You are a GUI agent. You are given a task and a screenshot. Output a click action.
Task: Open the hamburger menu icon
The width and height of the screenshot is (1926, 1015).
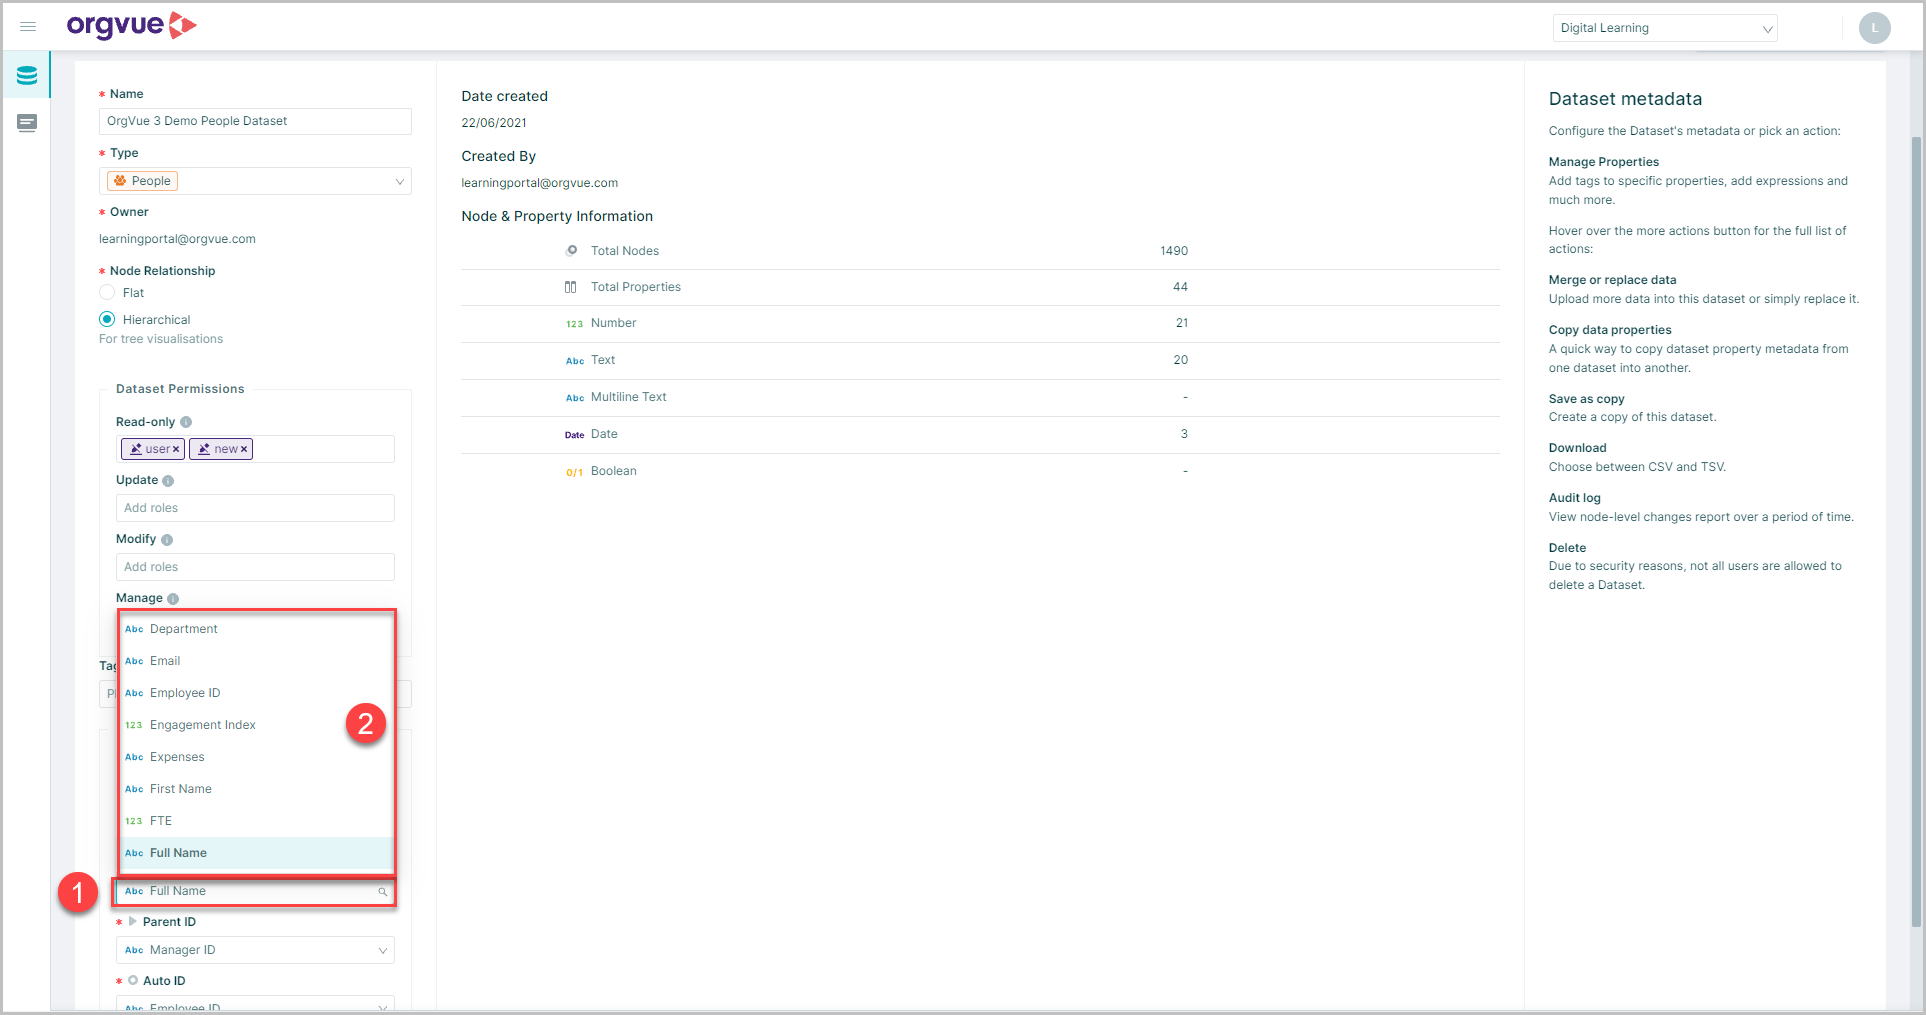pos(28,27)
